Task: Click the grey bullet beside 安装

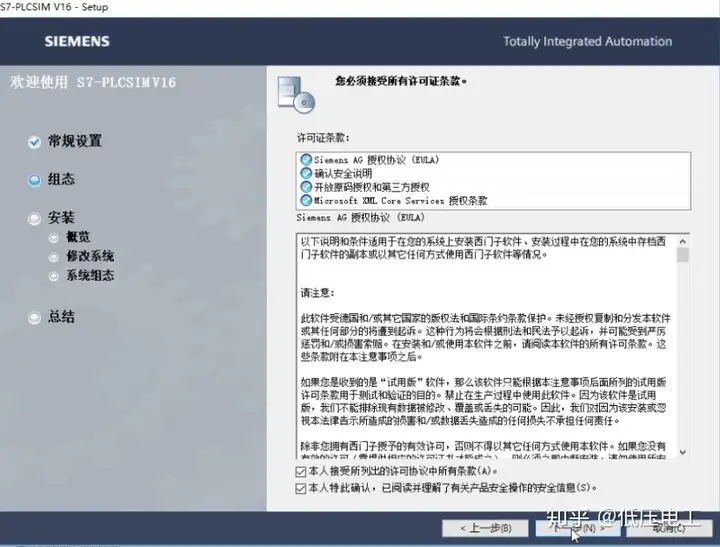Action: tap(34, 219)
